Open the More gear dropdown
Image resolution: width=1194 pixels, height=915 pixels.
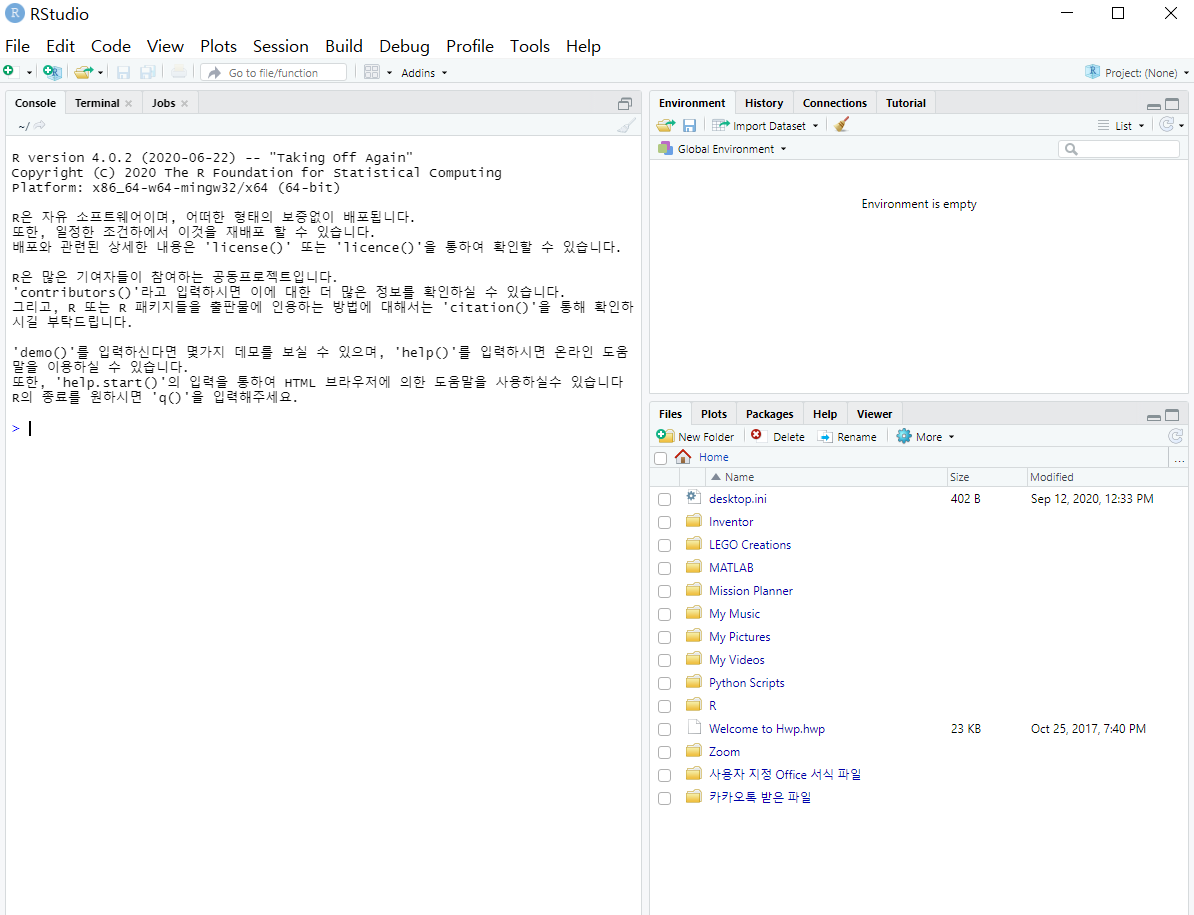point(925,436)
